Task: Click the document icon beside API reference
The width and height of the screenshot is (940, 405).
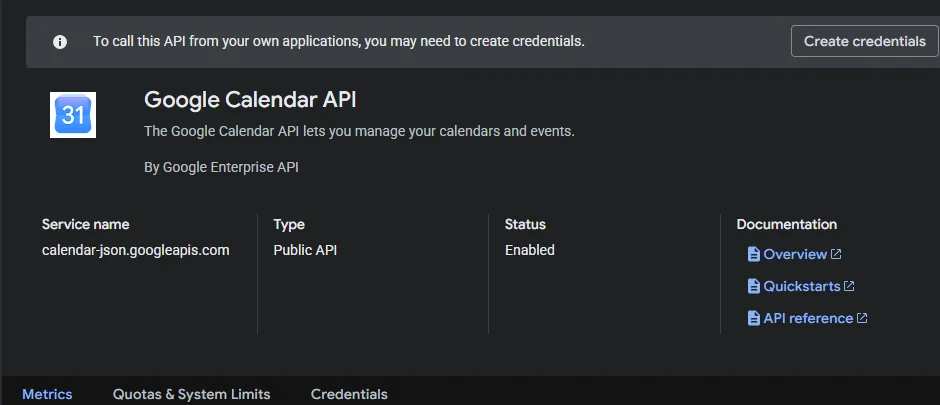Action: 754,318
